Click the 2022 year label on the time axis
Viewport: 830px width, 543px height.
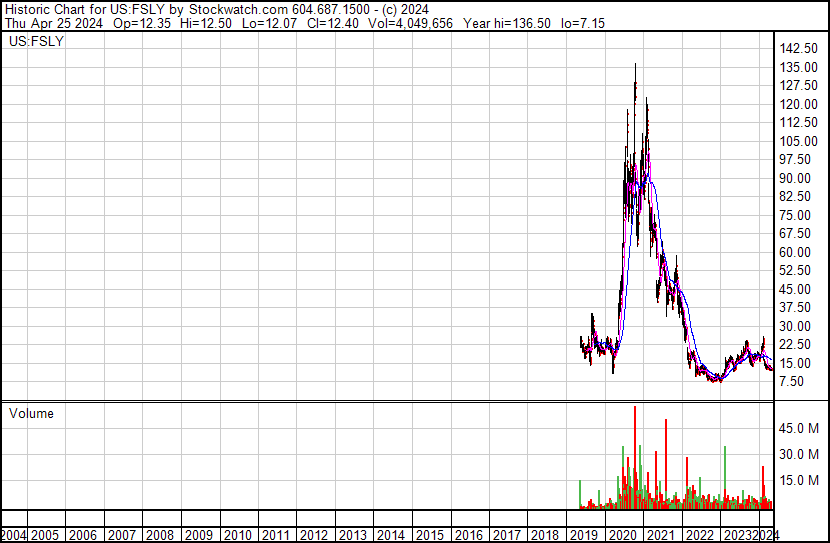point(699,535)
